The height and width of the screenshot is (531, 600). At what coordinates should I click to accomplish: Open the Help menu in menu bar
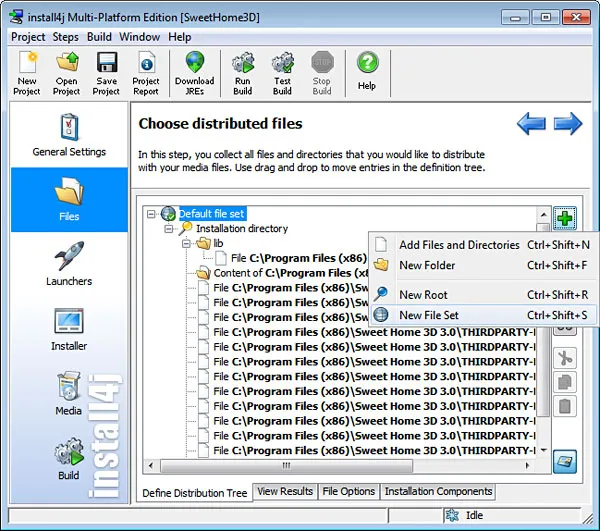[179, 37]
